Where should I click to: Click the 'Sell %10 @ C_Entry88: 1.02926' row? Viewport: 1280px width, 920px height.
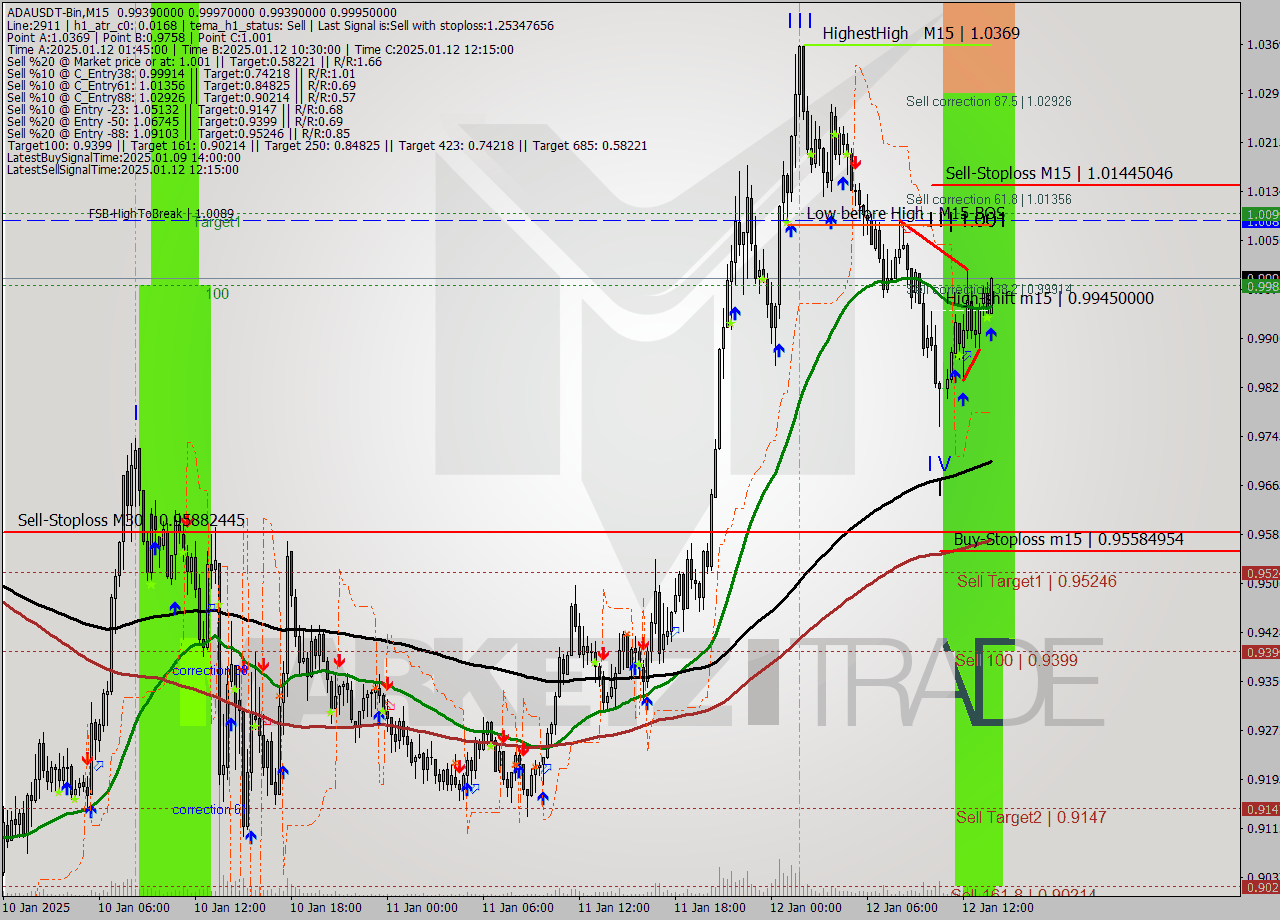click(x=181, y=98)
